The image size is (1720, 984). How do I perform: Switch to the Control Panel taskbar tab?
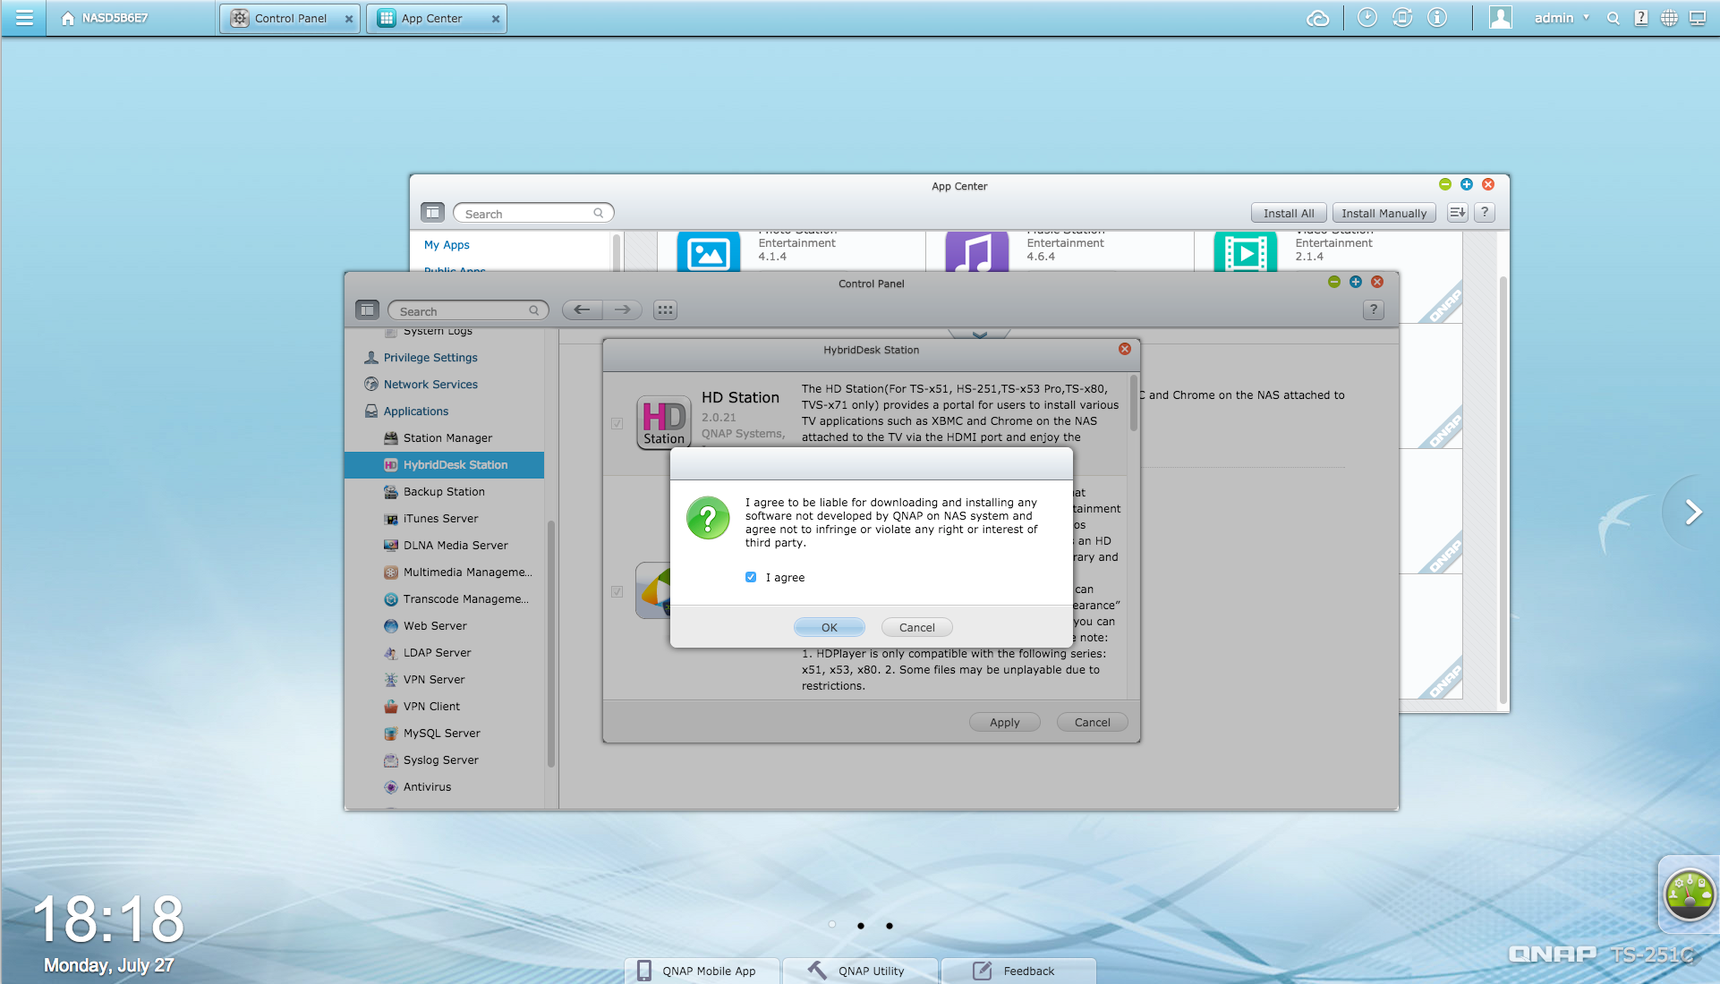click(x=290, y=18)
